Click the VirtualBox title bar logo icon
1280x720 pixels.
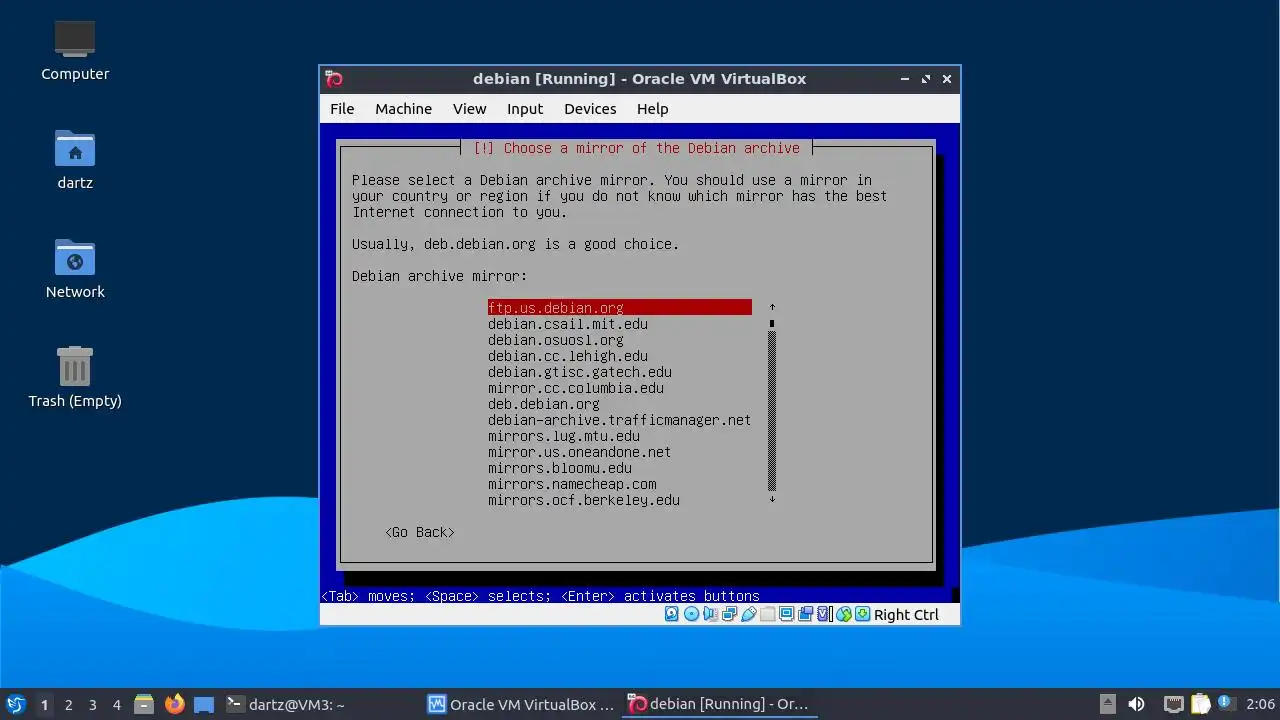tap(335, 79)
